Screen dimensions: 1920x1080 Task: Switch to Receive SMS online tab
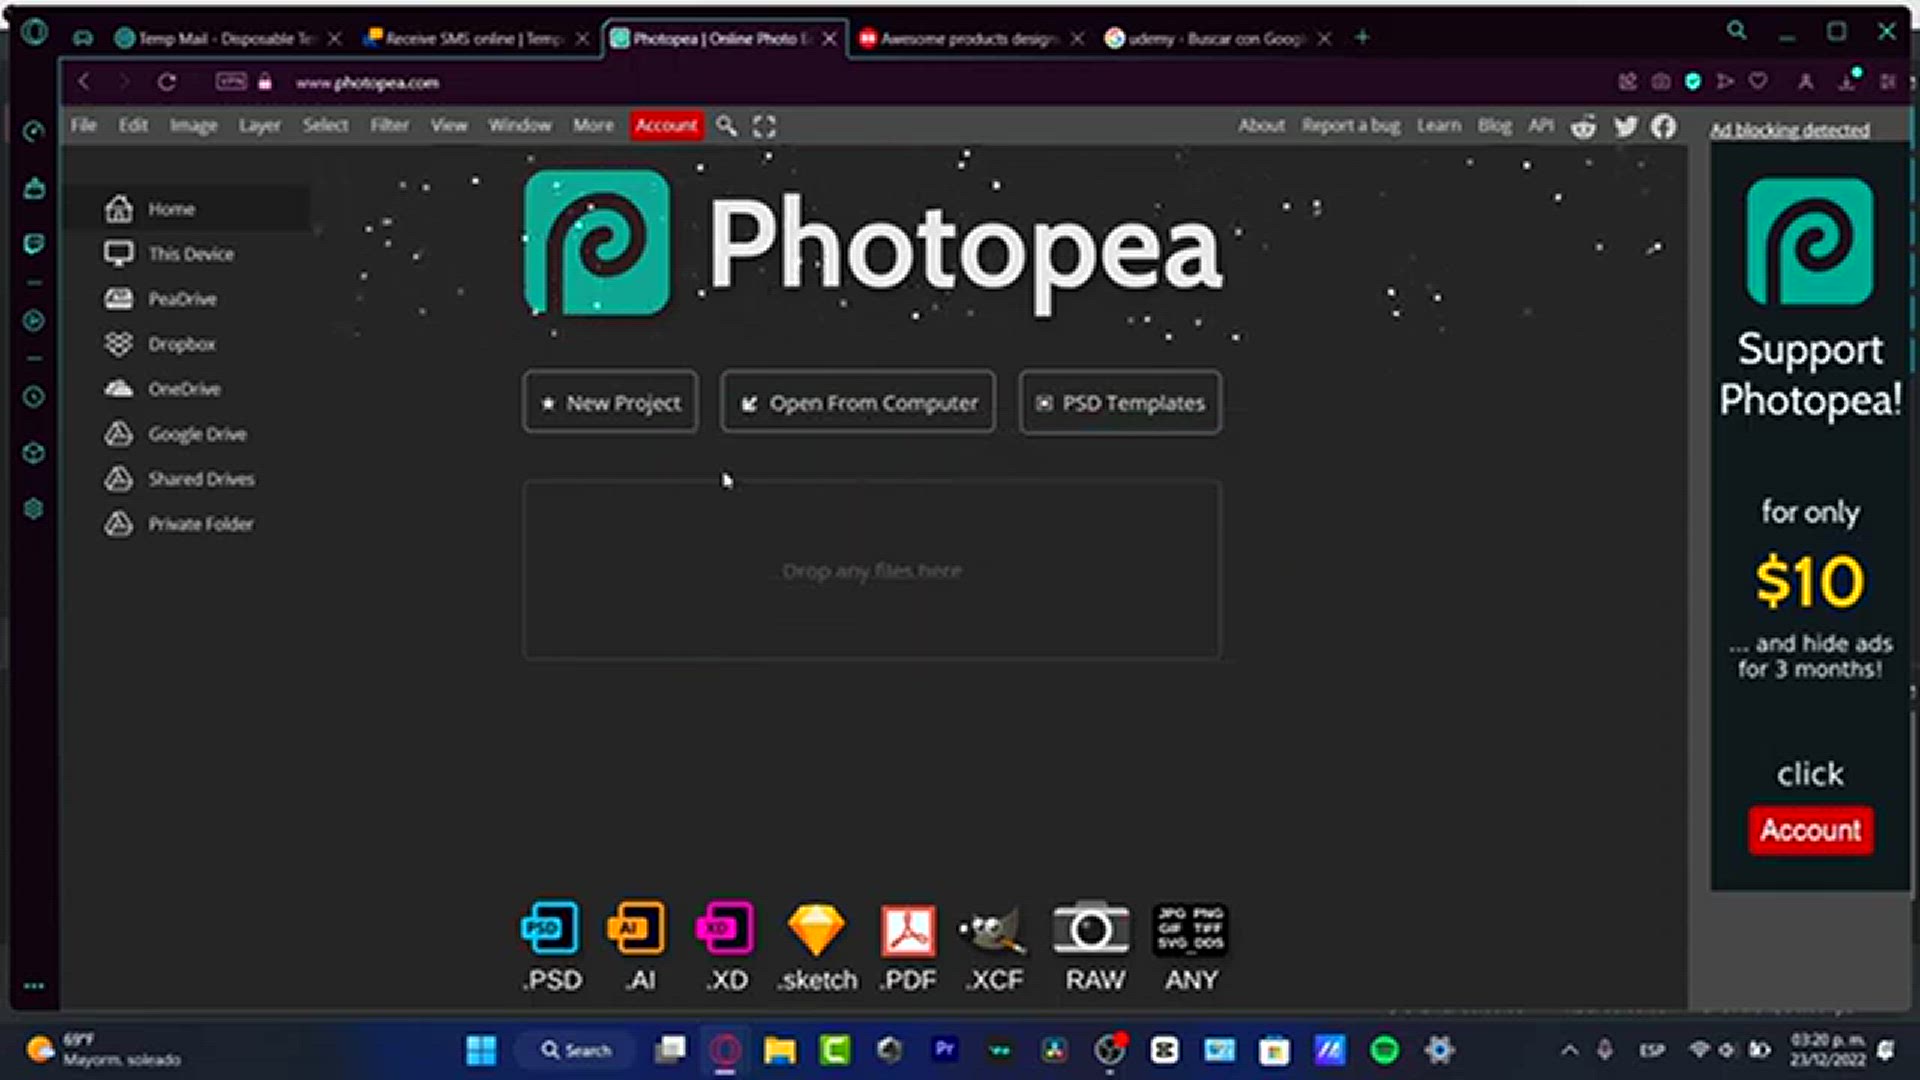(x=476, y=38)
